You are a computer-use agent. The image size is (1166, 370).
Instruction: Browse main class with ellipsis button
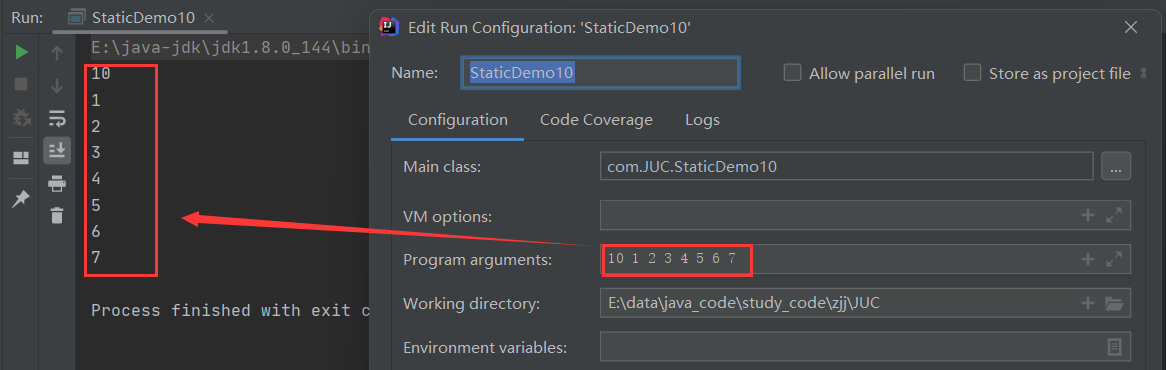coord(1115,166)
